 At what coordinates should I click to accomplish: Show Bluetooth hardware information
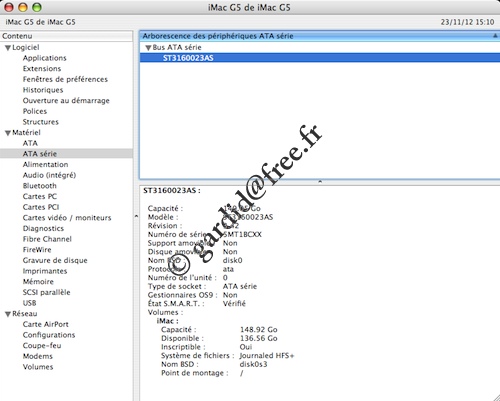coord(40,186)
